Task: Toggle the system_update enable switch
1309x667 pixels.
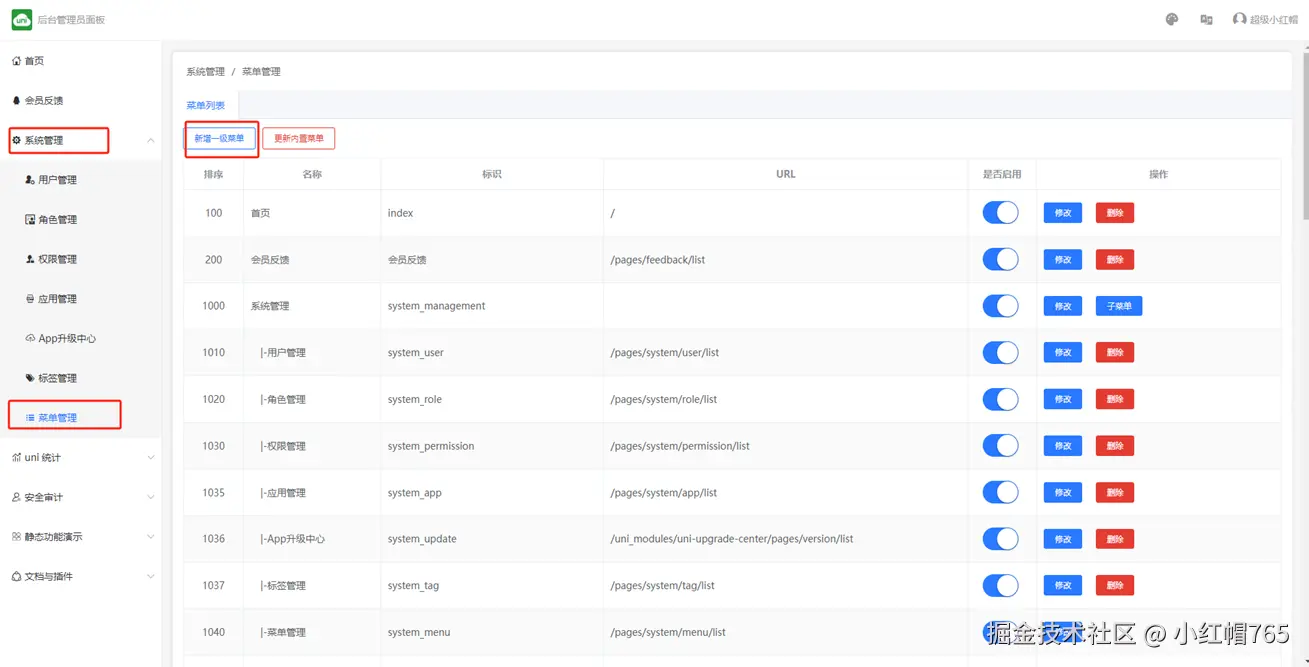Action: tap(1000, 539)
